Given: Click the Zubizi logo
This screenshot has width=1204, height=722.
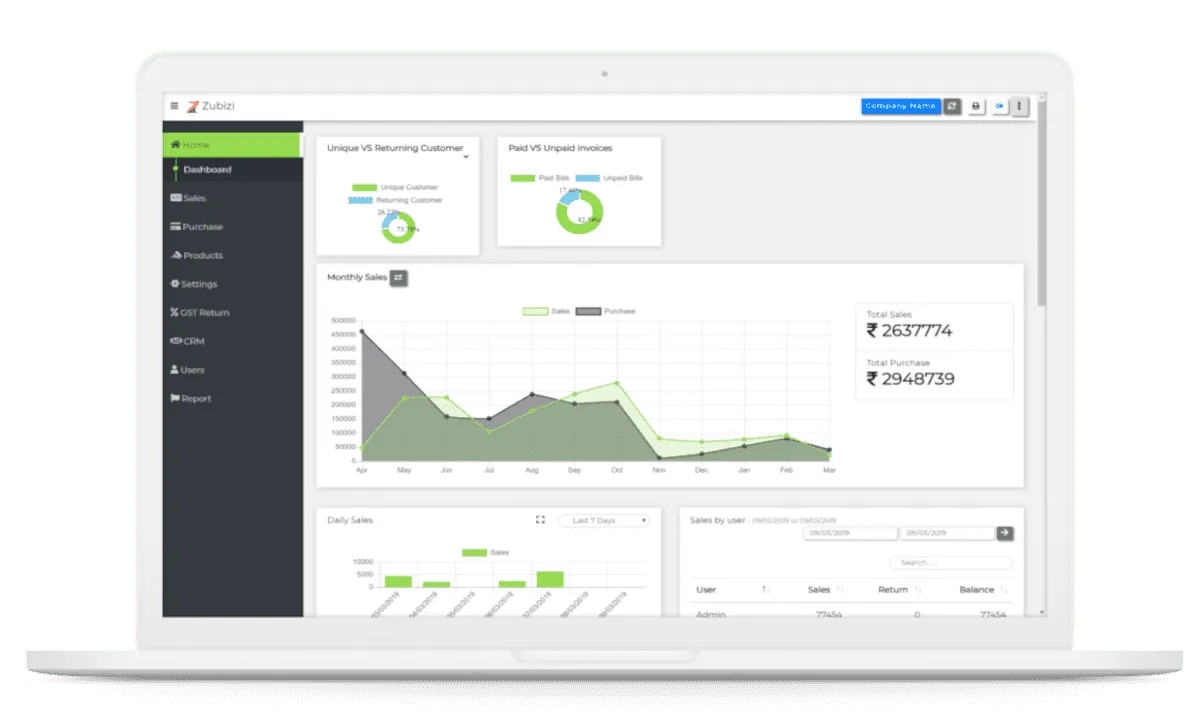Looking at the screenshot, I should pos(210,106).
